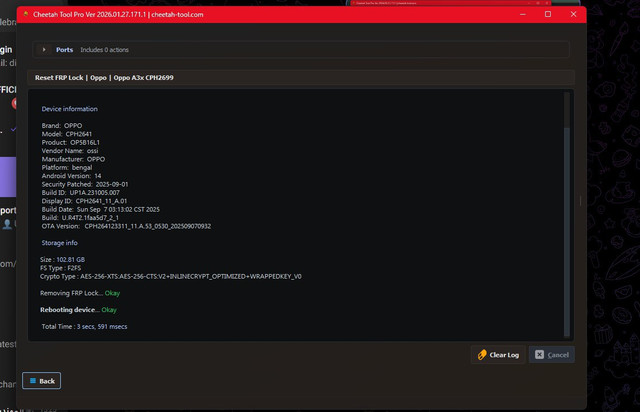
Task: Close the Cheetah Tool Pro window
Action: click(x=573, y=14)
